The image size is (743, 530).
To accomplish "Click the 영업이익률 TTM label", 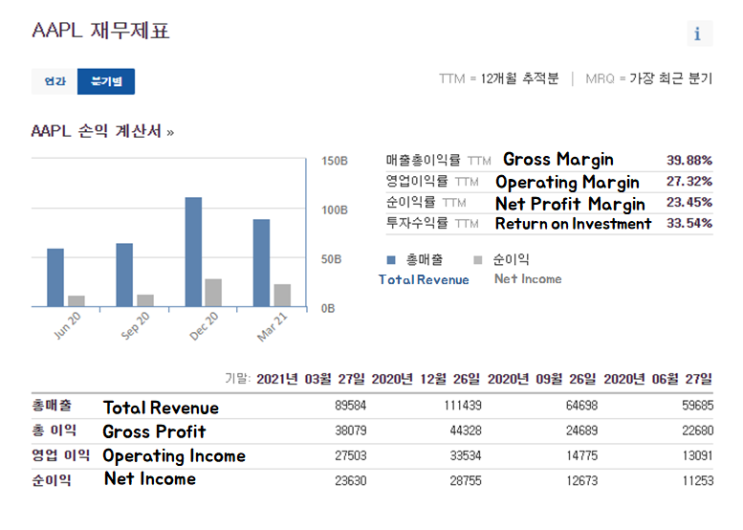I will (x=432, y=181).
